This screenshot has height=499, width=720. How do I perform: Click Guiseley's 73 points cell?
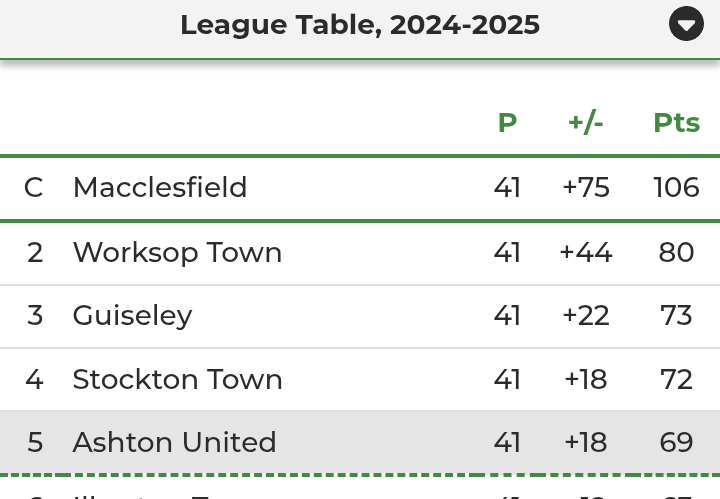676,316
